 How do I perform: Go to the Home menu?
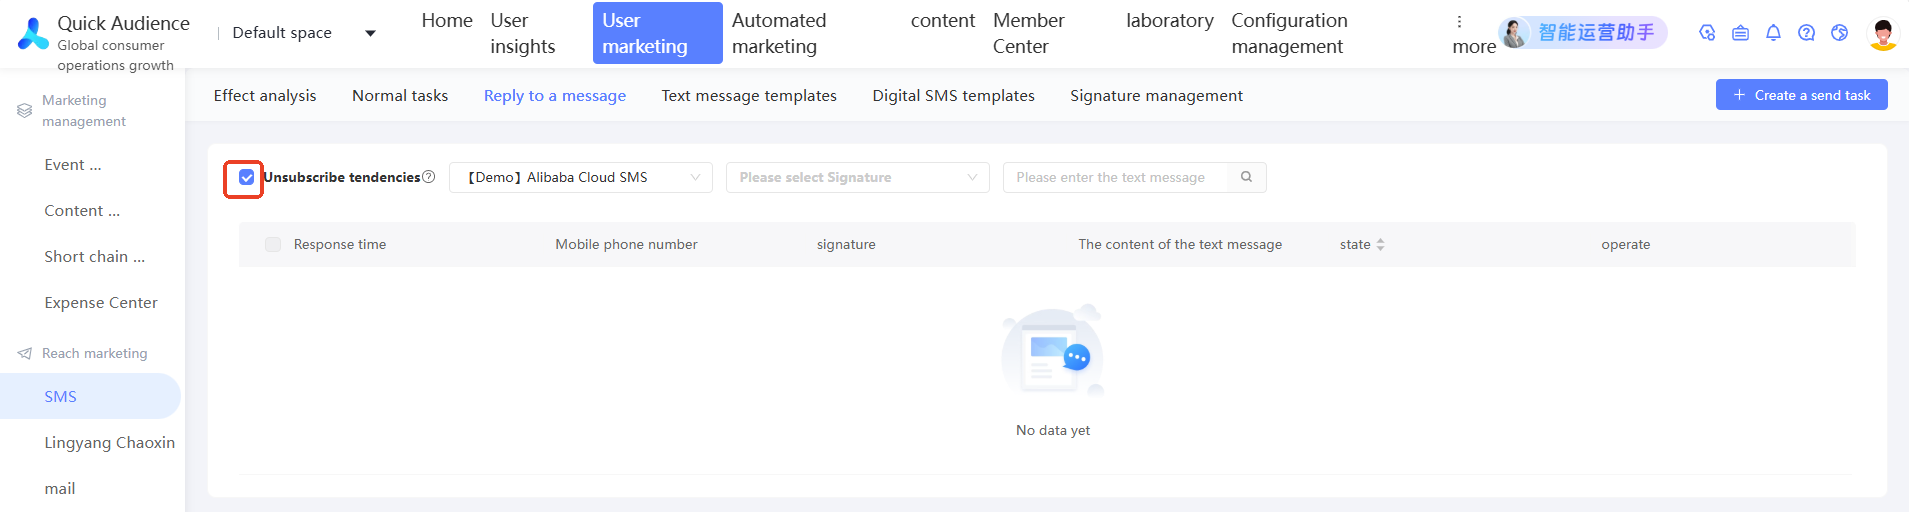pos(447,21)
